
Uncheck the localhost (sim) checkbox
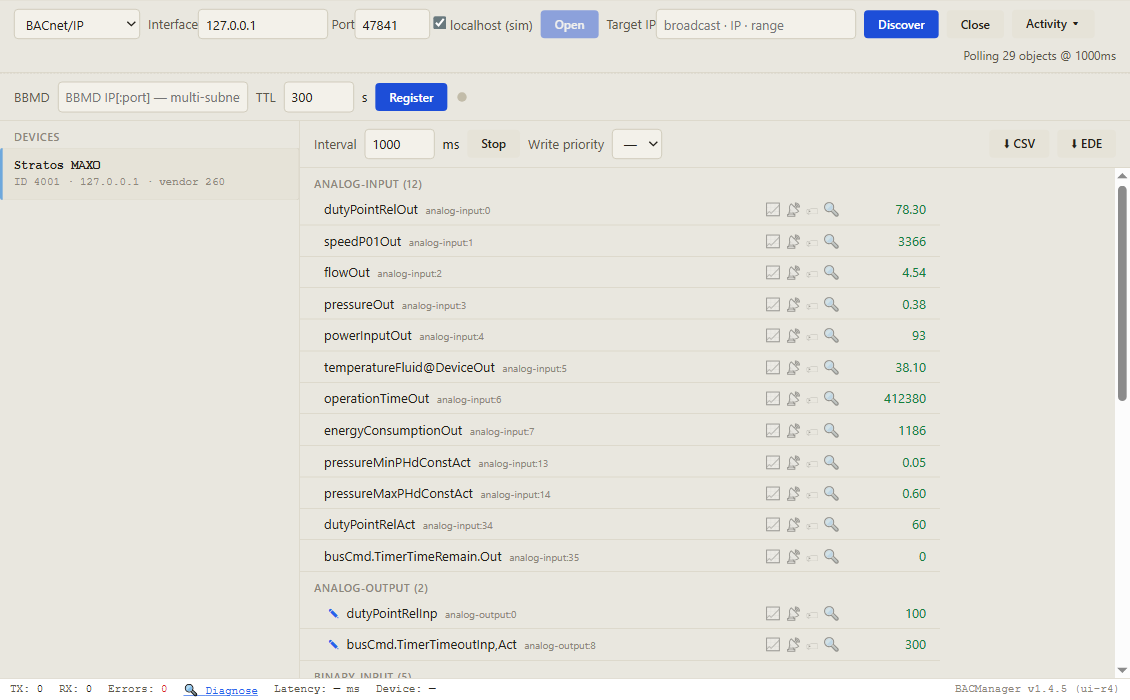tap(440, 23)
